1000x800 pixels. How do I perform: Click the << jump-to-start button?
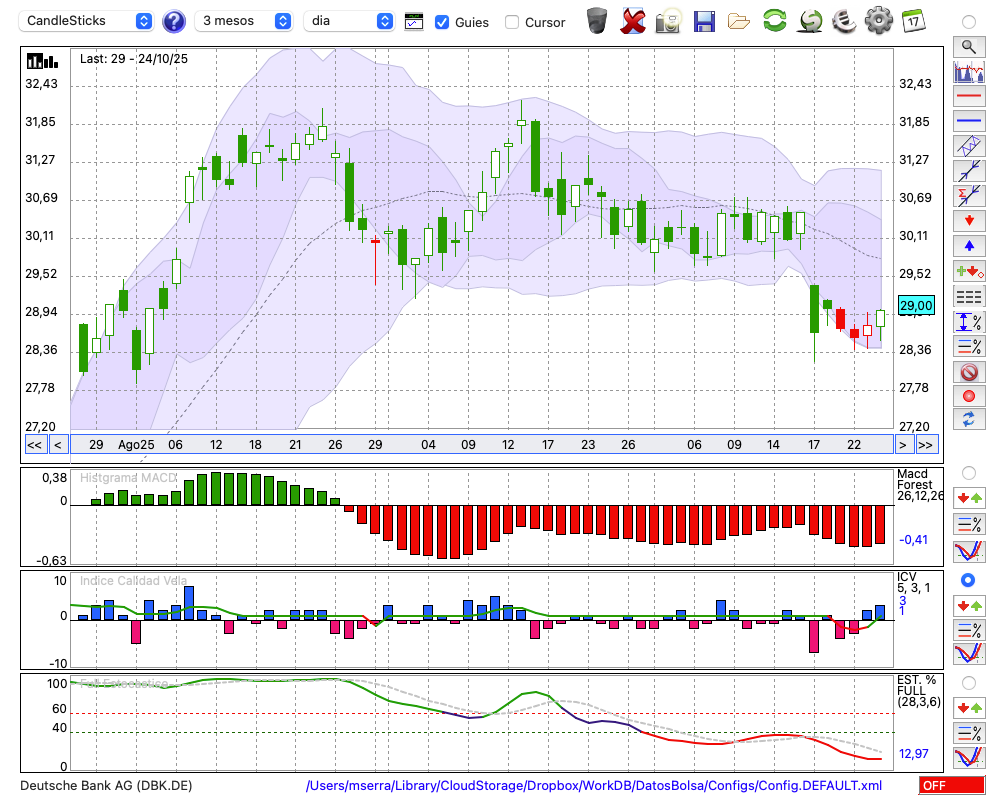pyautogui.click(x=34, y=445)
